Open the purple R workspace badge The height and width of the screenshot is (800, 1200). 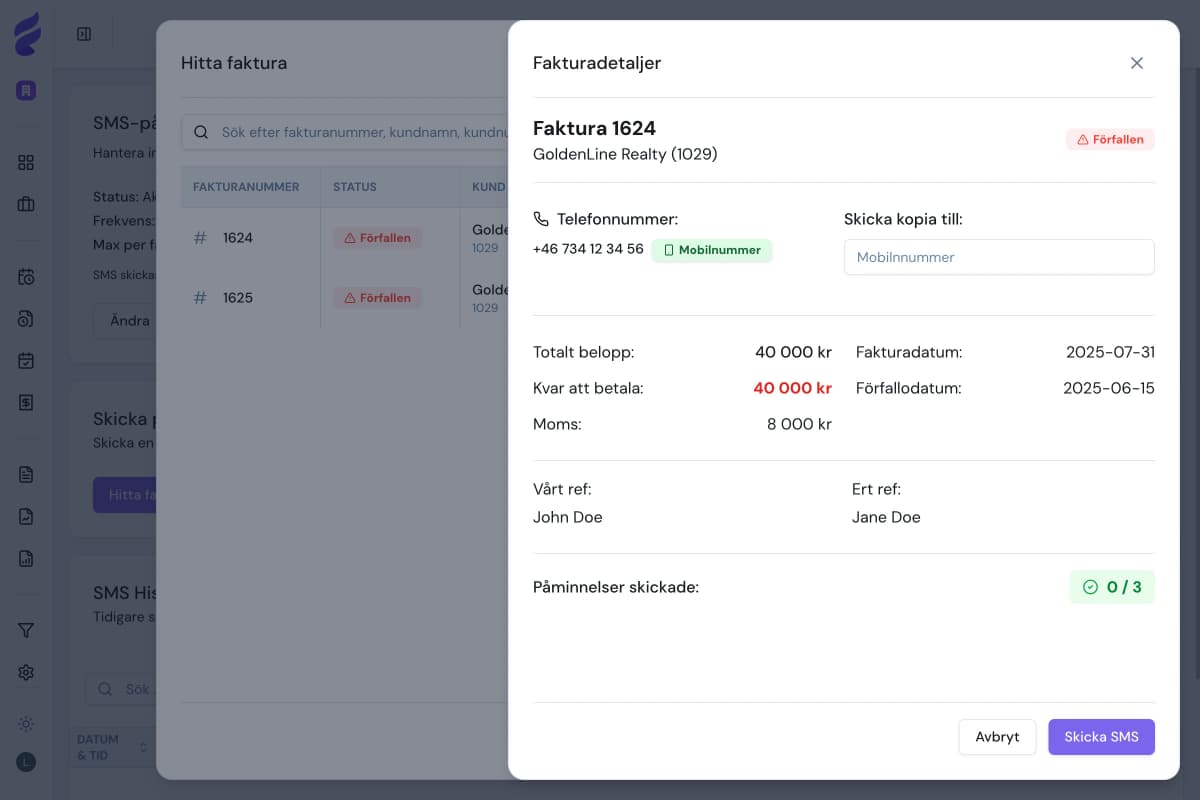(25, 89)
